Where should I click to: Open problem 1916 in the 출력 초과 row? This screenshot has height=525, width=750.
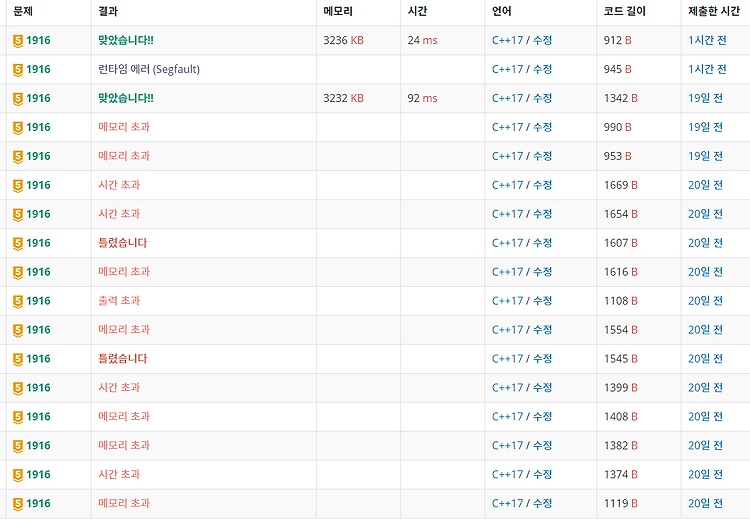coord(38,301)
